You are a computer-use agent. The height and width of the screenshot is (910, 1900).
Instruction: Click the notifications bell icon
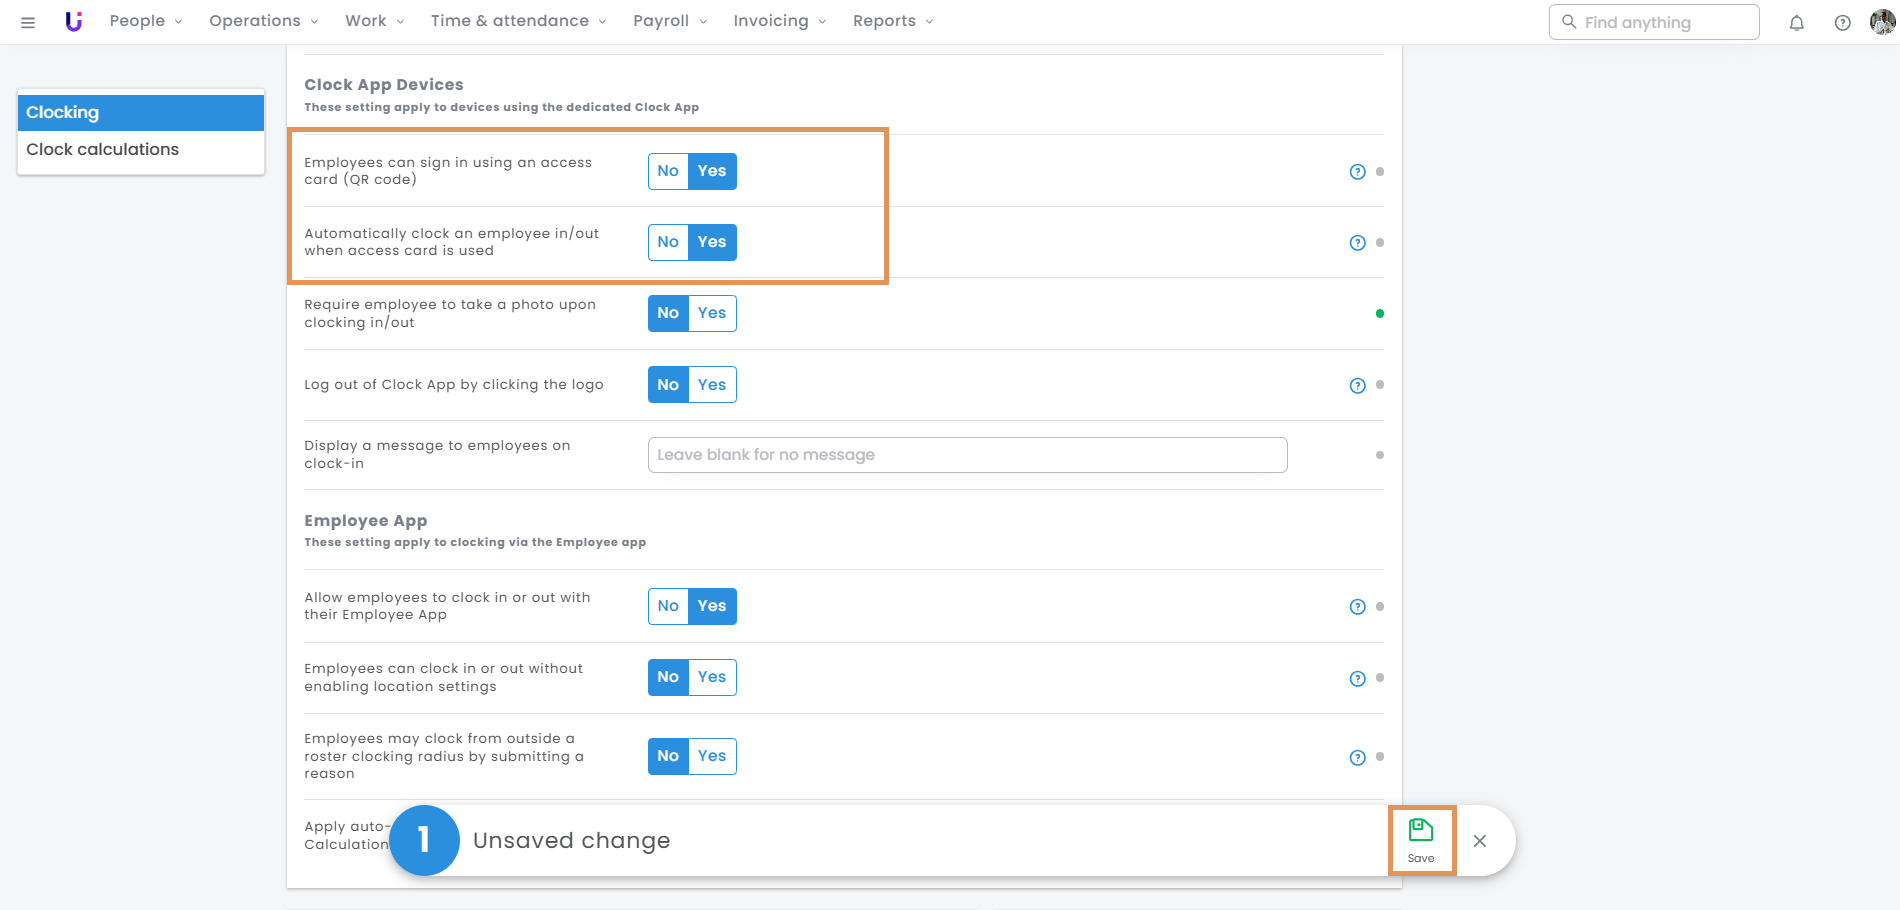(1796, 22)
